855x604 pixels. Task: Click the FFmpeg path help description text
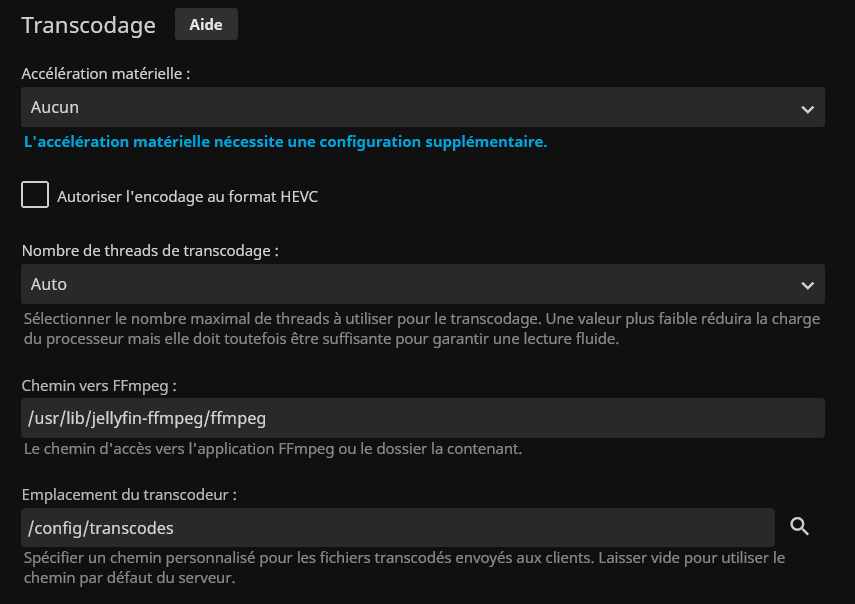(273, 449)
